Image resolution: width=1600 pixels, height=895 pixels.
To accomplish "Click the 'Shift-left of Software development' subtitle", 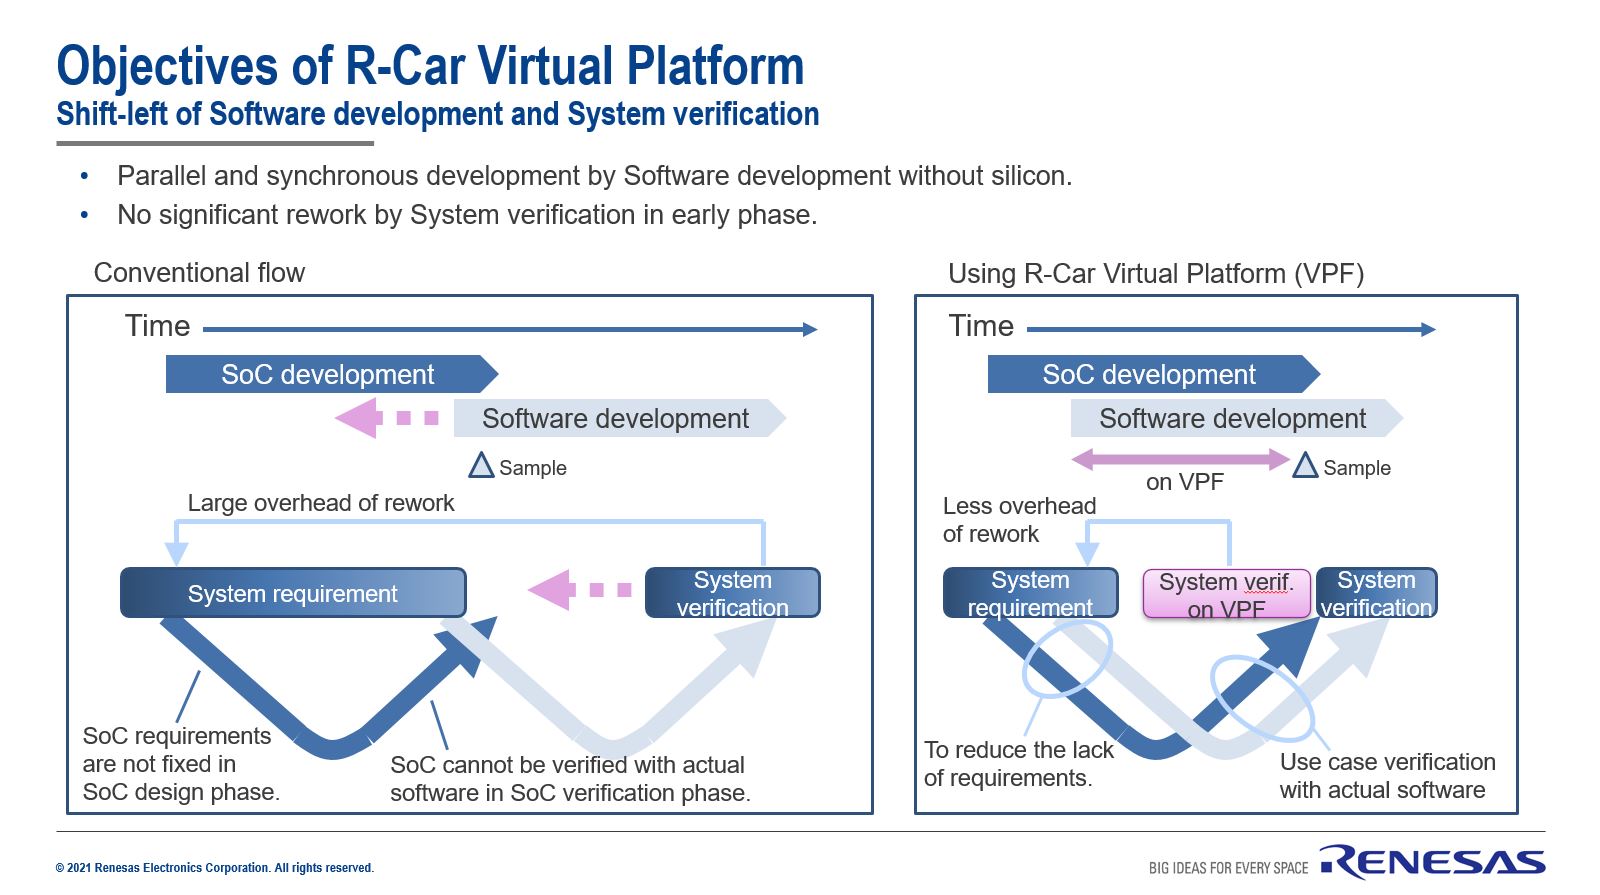I will click(438, 114).
